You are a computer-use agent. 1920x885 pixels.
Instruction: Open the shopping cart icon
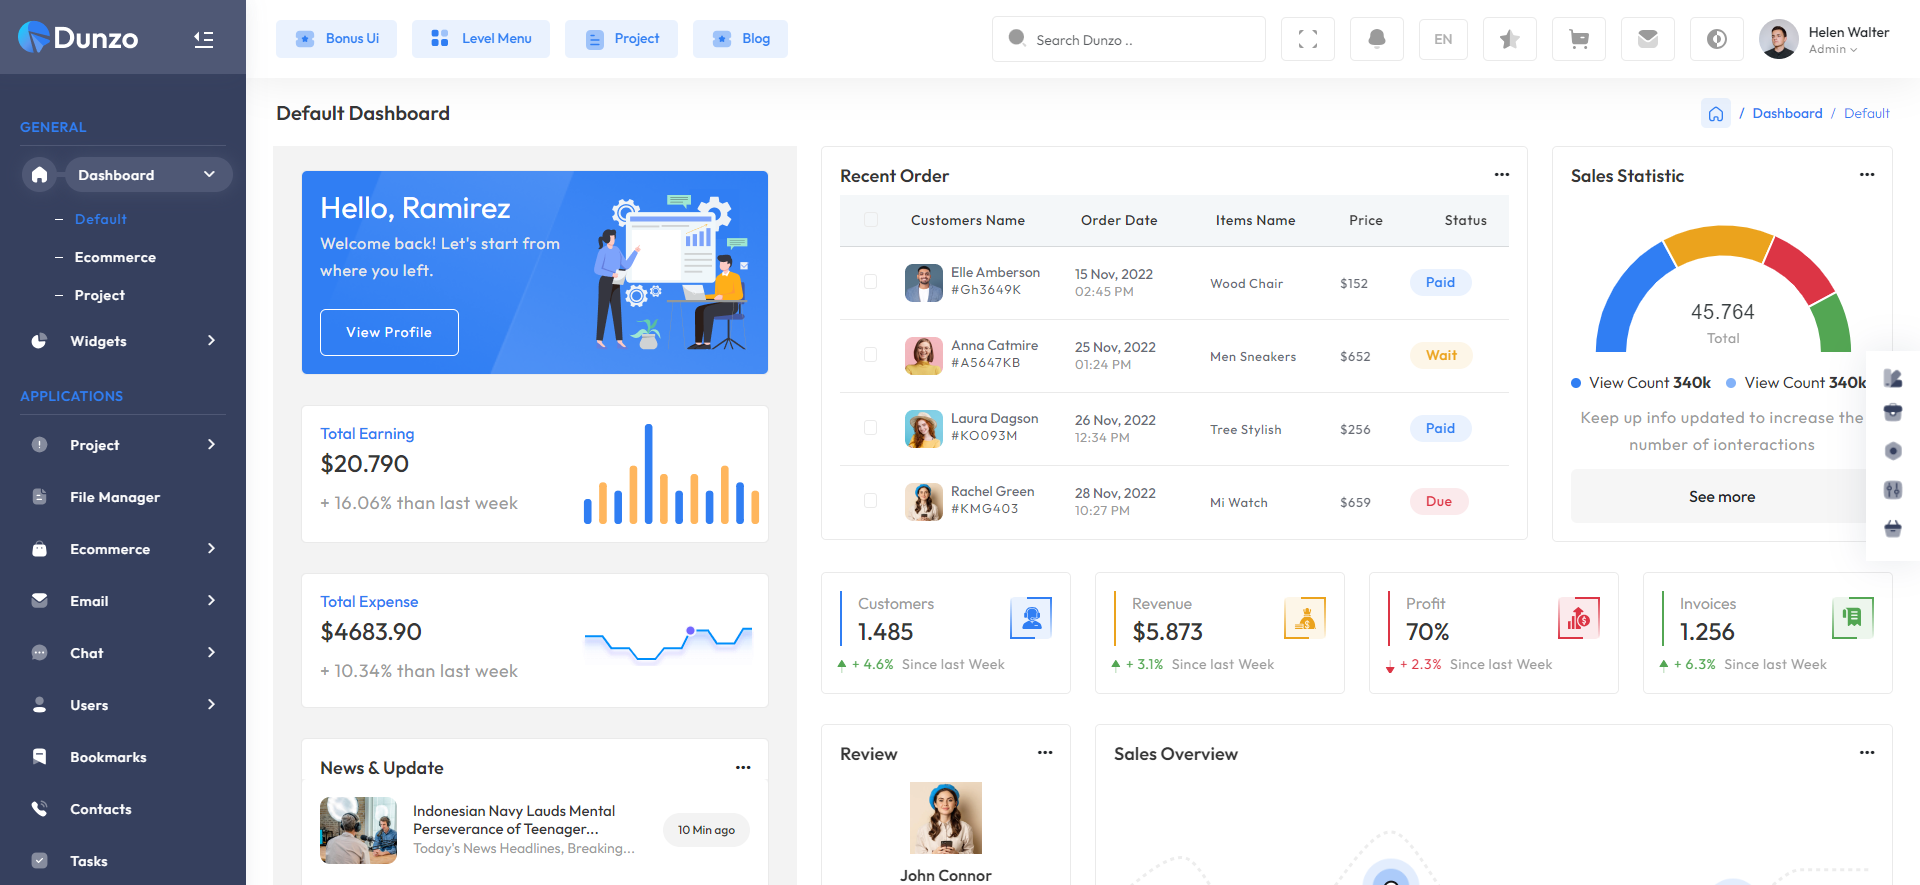click(x=1579, y=40)
